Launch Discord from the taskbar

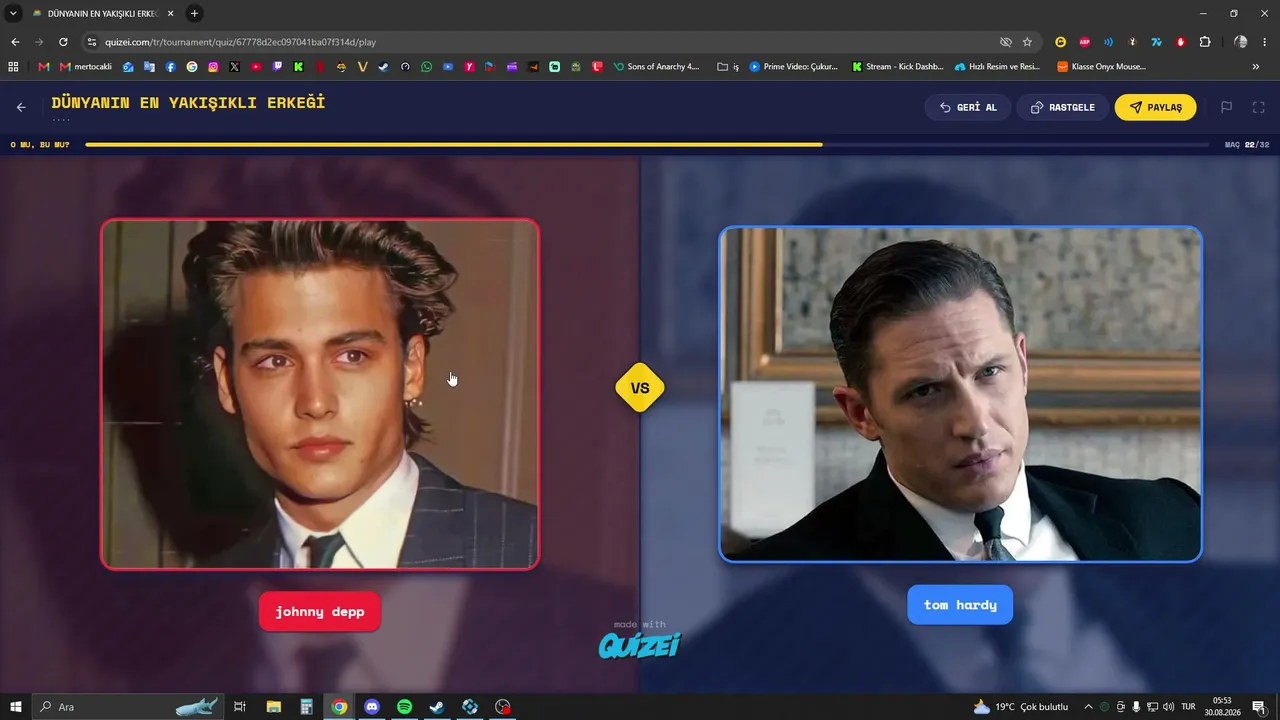372,707
